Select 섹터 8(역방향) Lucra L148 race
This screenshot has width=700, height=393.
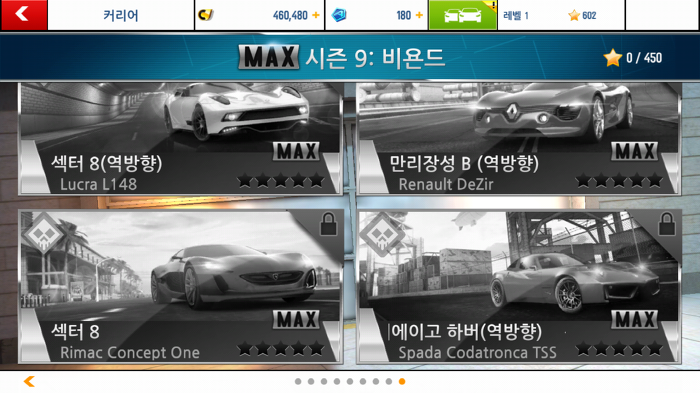click(x=180, y=139)
